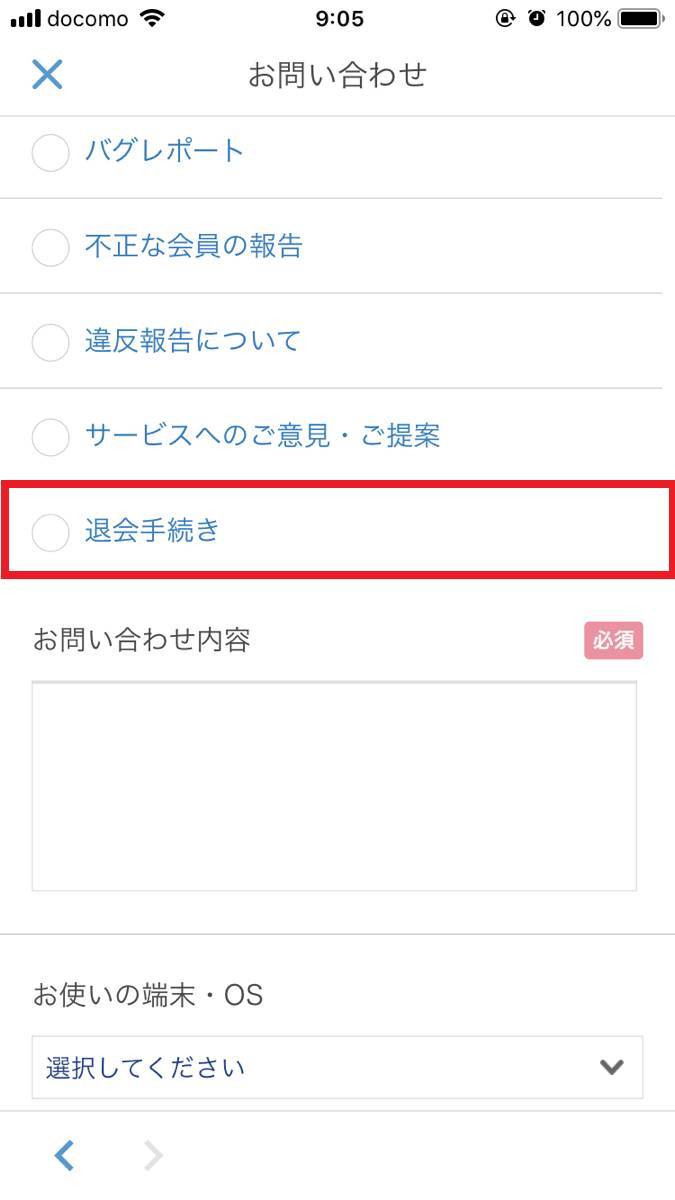
Task: Tap the alarm clock status icon
Action: pos(537,19)
